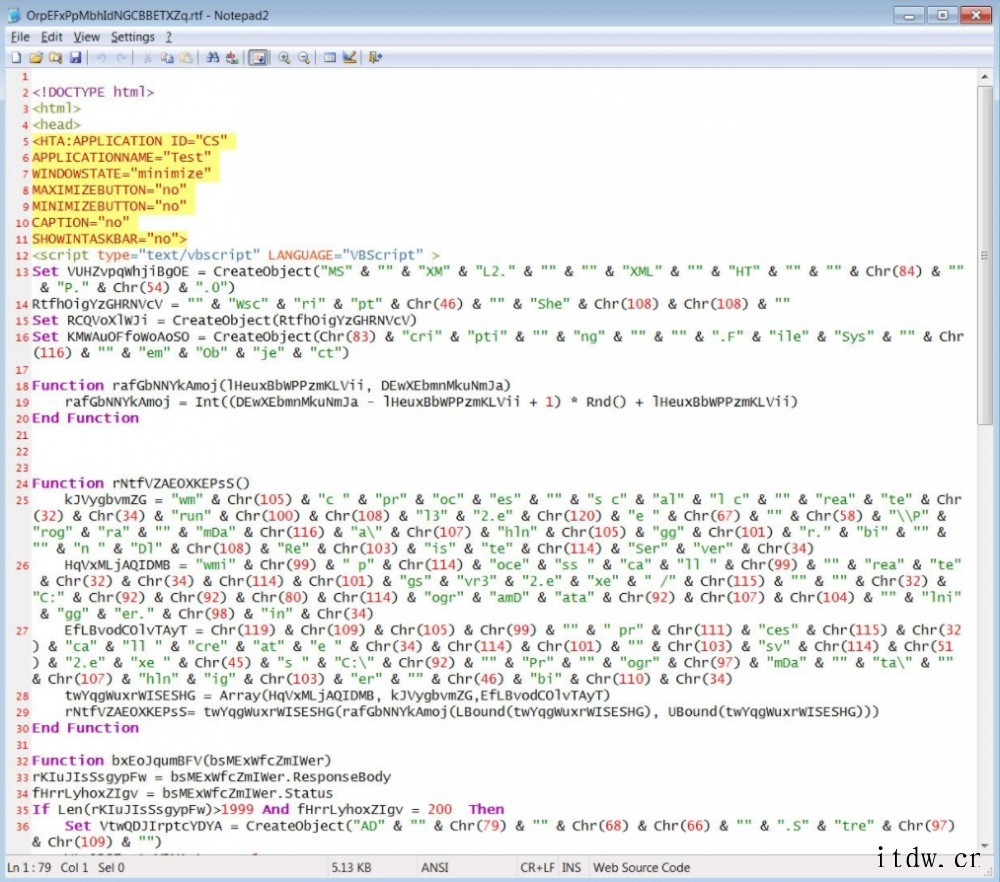
Task: Open the Edit menu
Action: [52, 37]
